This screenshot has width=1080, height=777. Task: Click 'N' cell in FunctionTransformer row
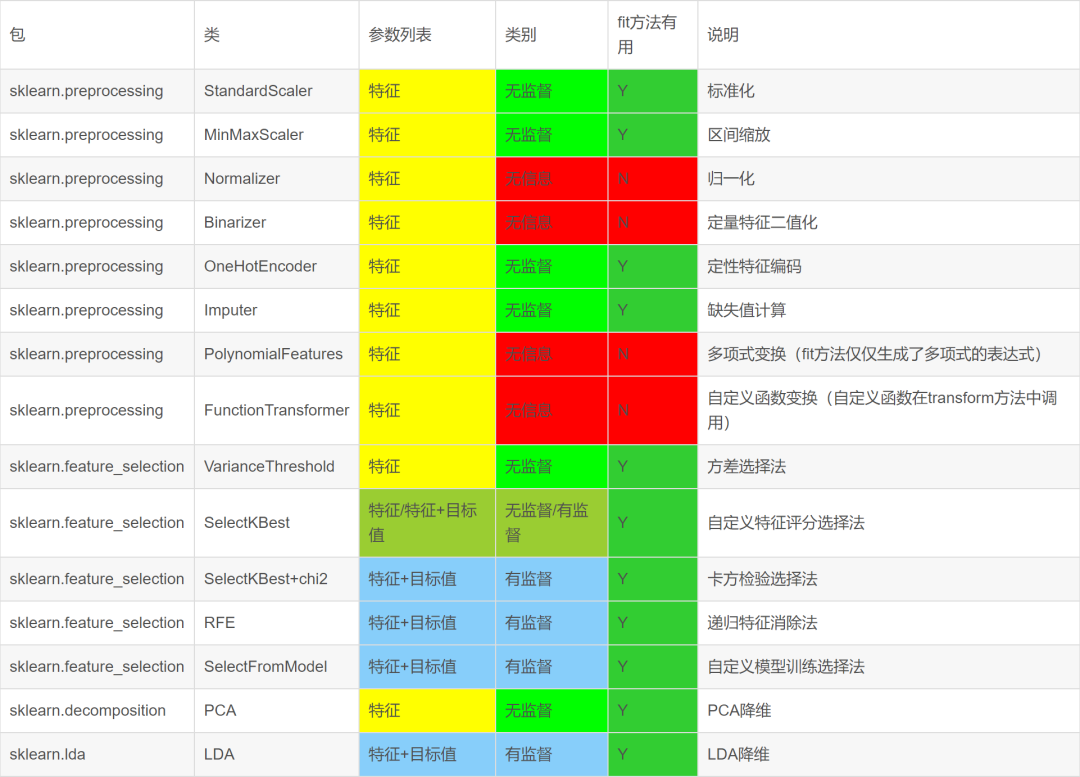coord(653,411)
